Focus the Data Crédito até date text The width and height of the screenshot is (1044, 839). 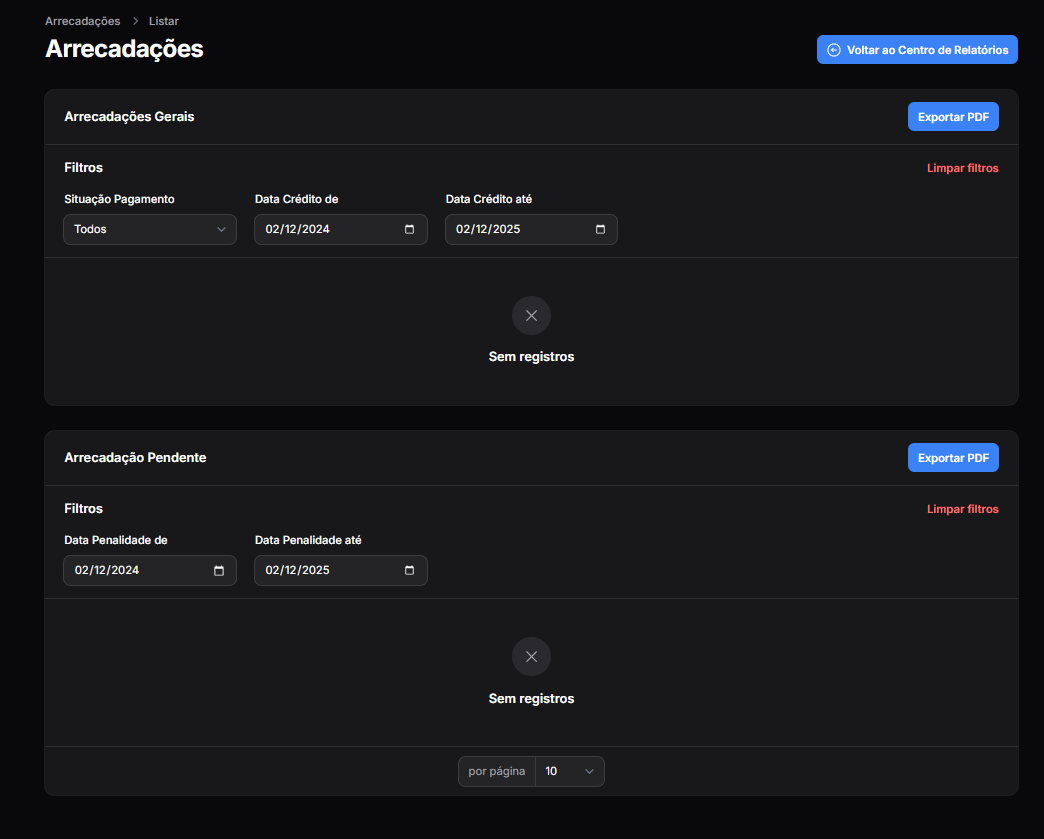click(x=489, y=229)
